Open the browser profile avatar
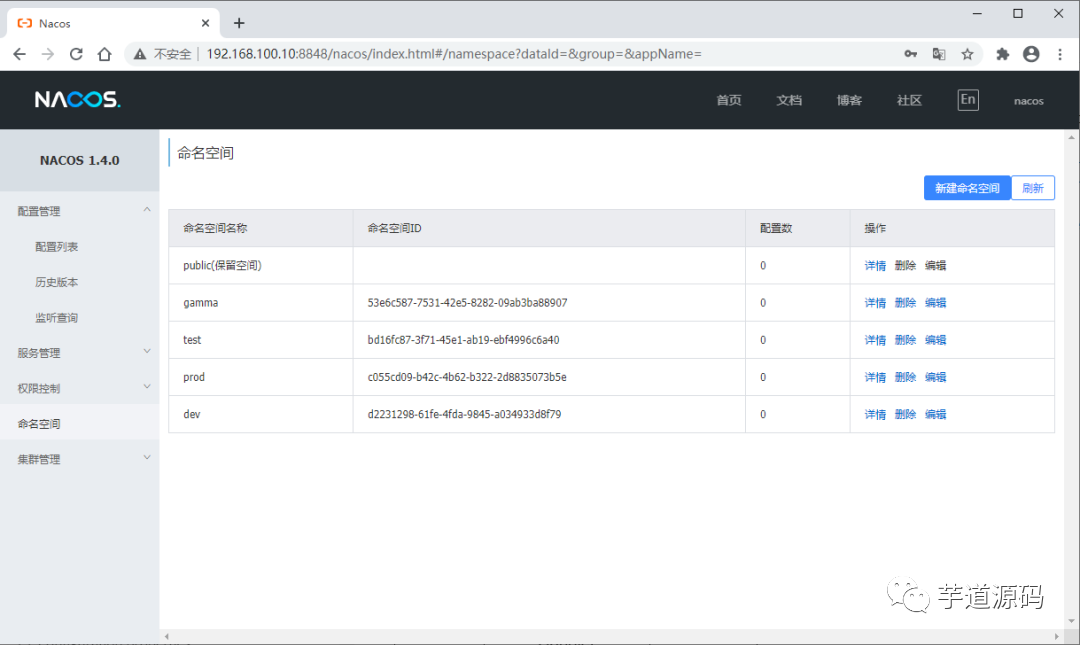Viewport: 1080px width, 645px height. (1031, 54)
